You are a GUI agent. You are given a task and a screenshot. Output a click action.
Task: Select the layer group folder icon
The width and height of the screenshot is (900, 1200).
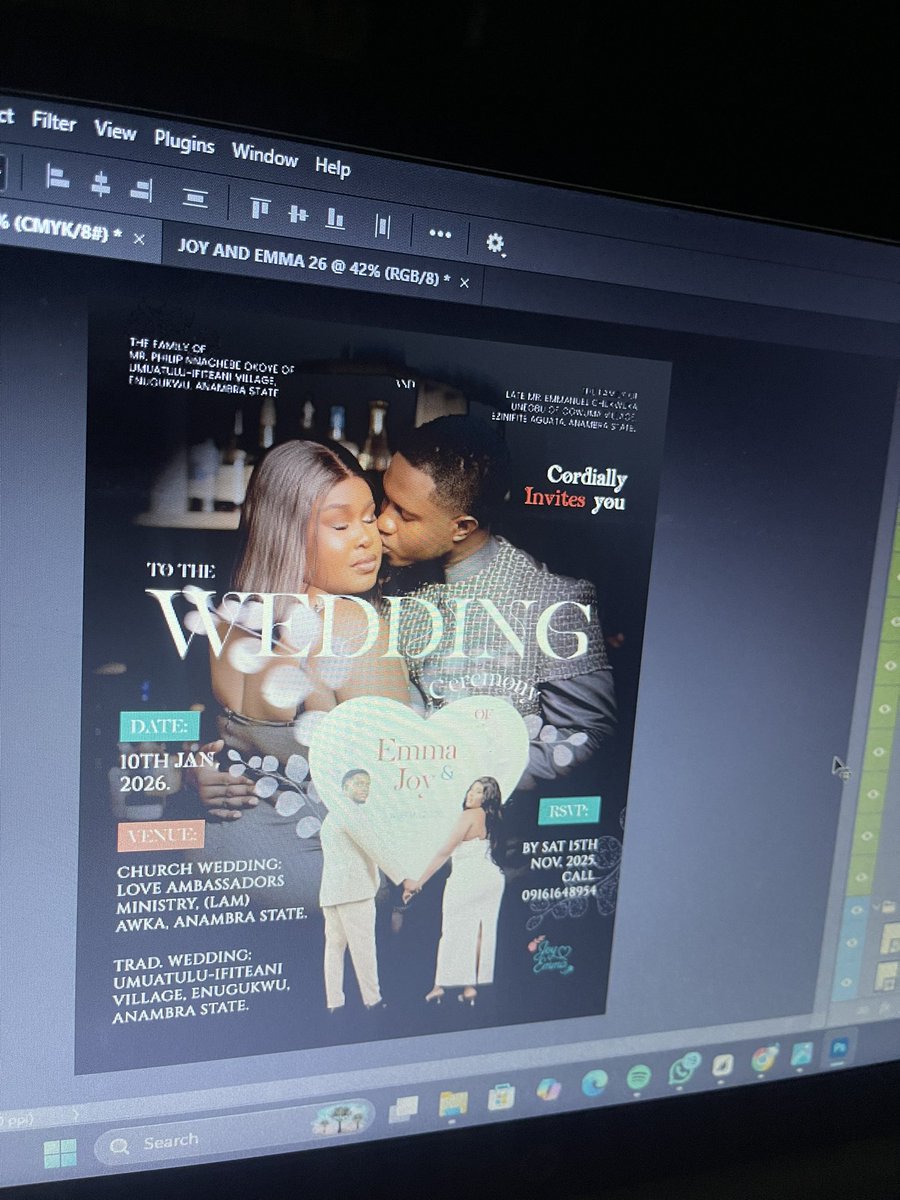pyautogui.click(x=890, y=908)
